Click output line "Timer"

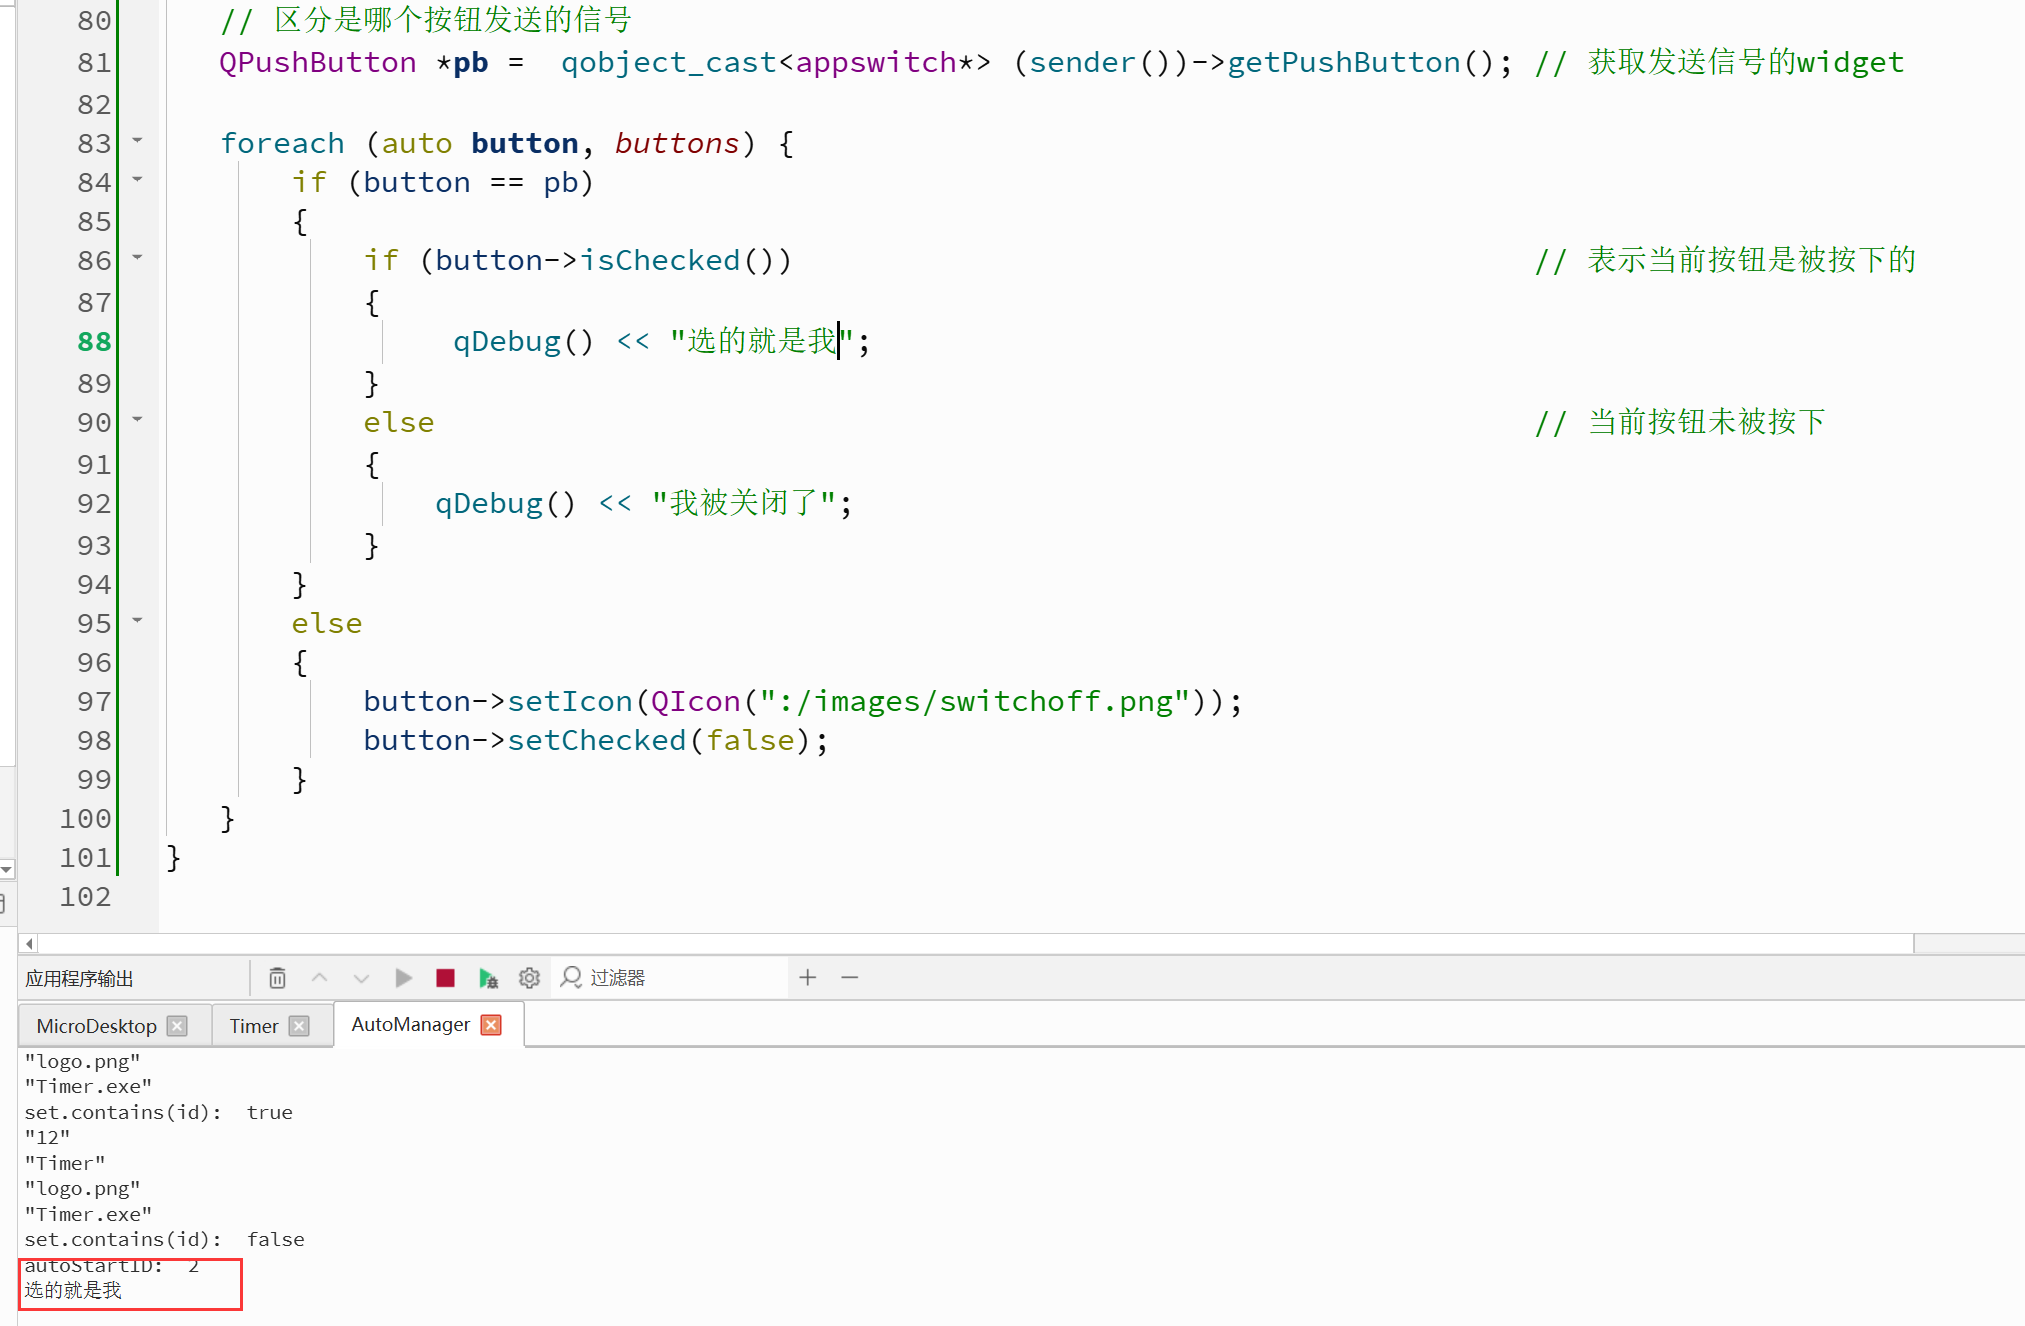pyautogui.click(x=65, y=1164)
